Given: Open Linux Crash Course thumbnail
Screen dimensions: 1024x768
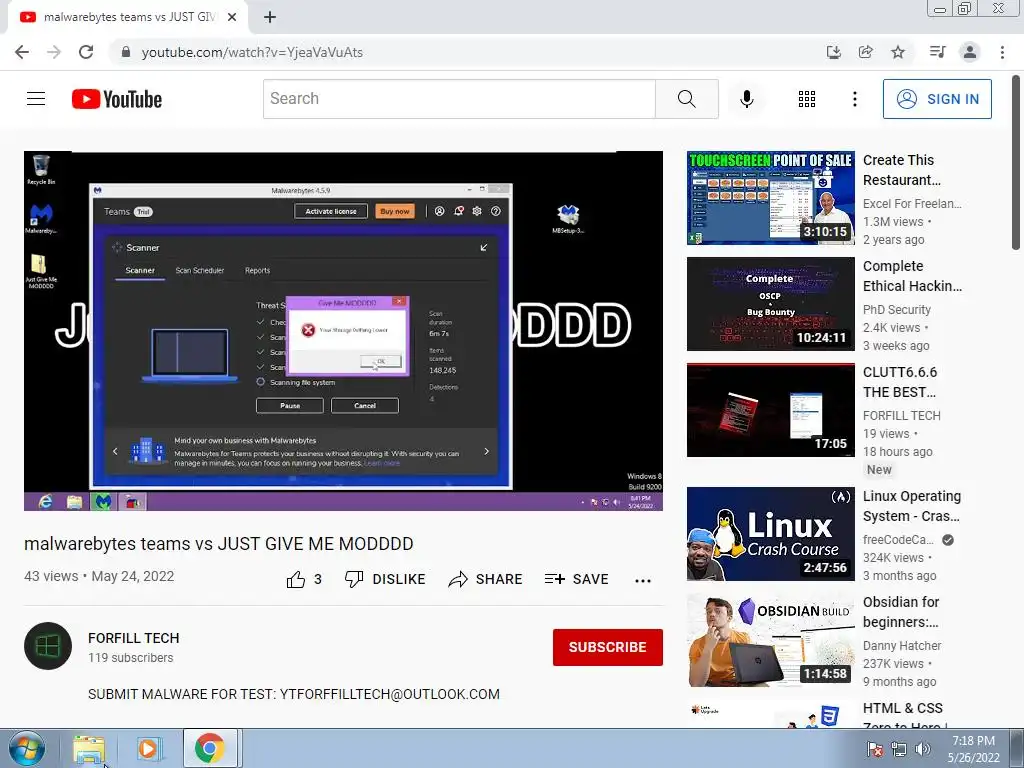Looking at the screenshot, I should (771, 534).
